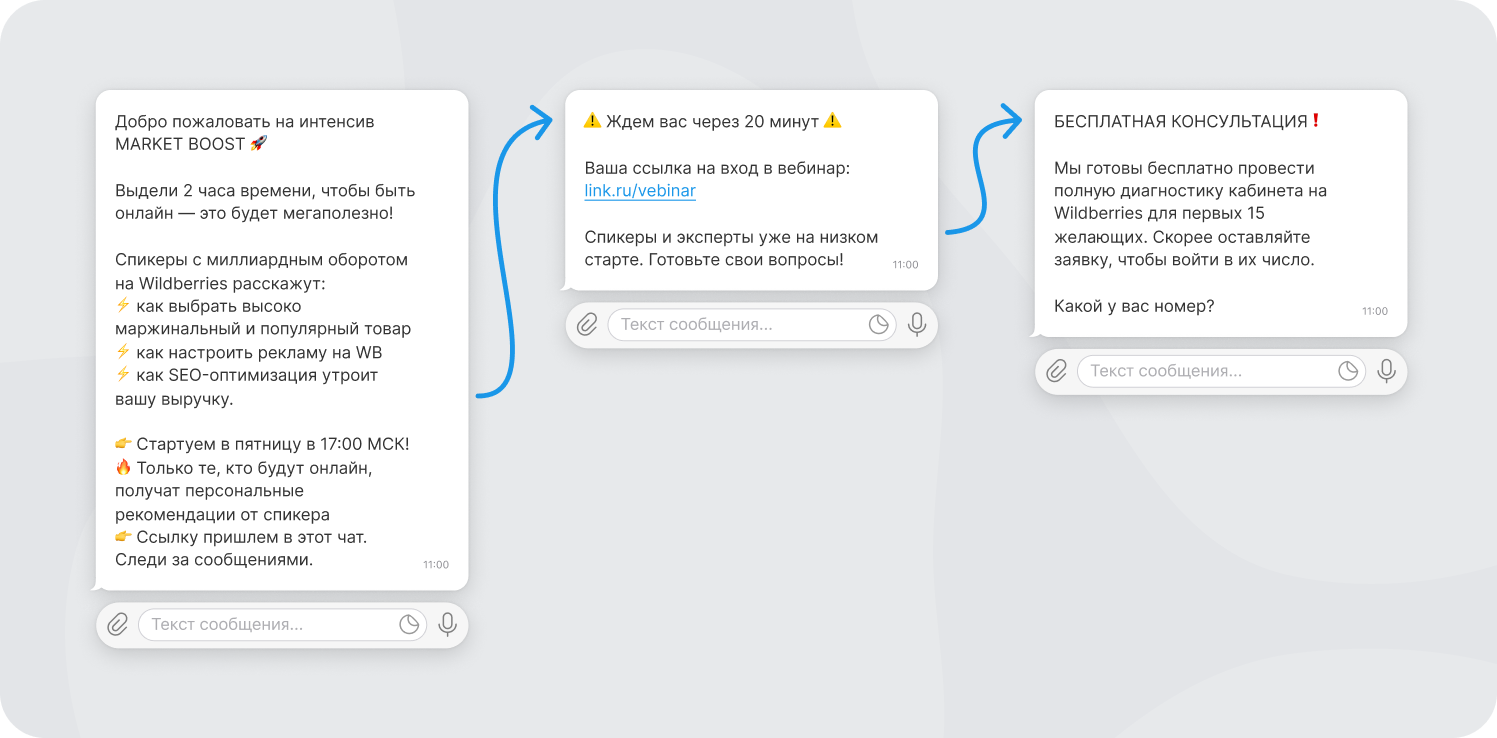Open the link.ru/vebinar hyperlink
The image size is (1497, 738).
pos(640,191)
